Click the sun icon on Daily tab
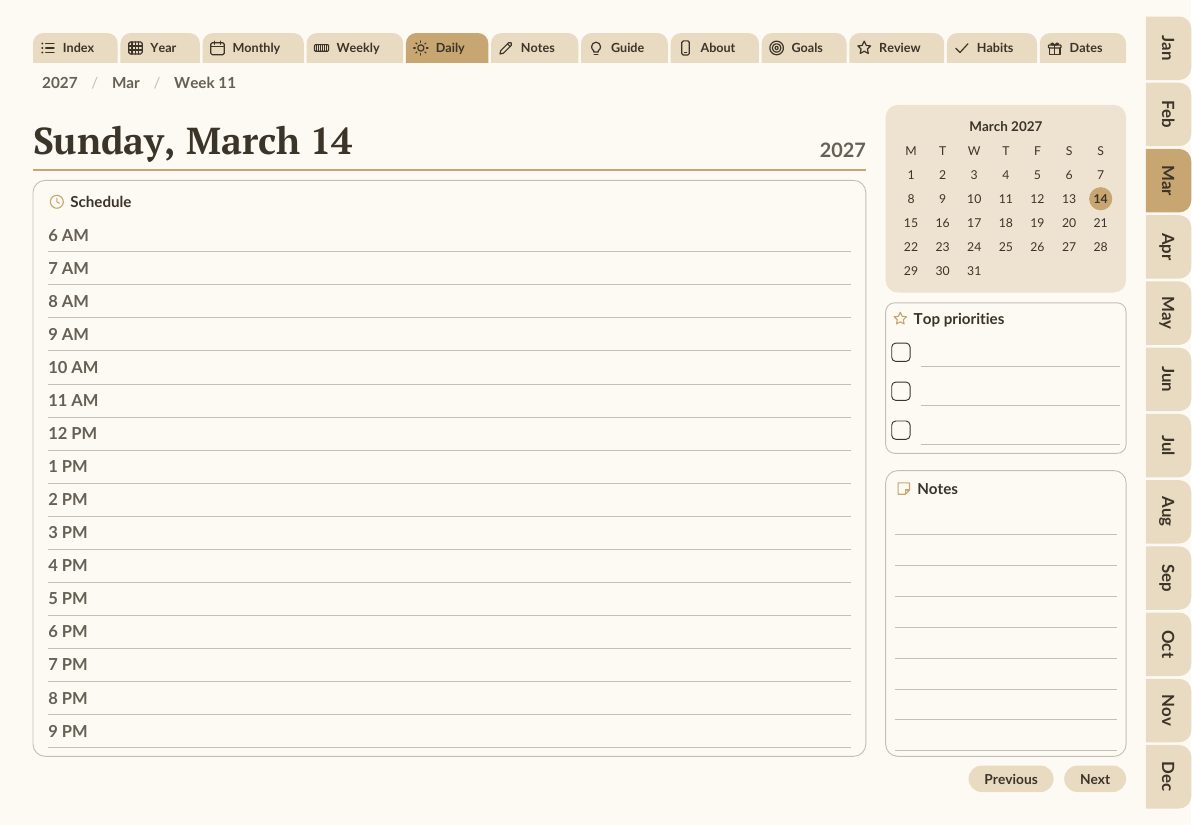 coord(420,48)
